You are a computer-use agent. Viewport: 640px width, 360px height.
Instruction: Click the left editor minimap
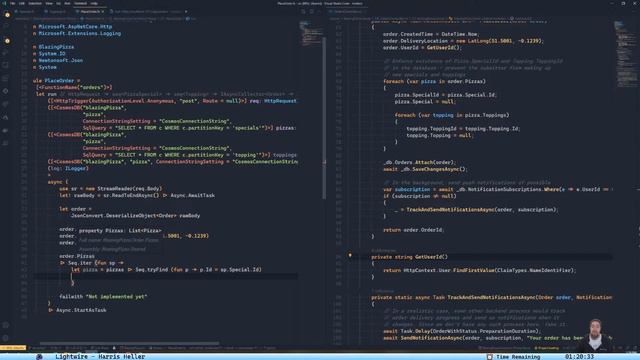tap(311, 33)
